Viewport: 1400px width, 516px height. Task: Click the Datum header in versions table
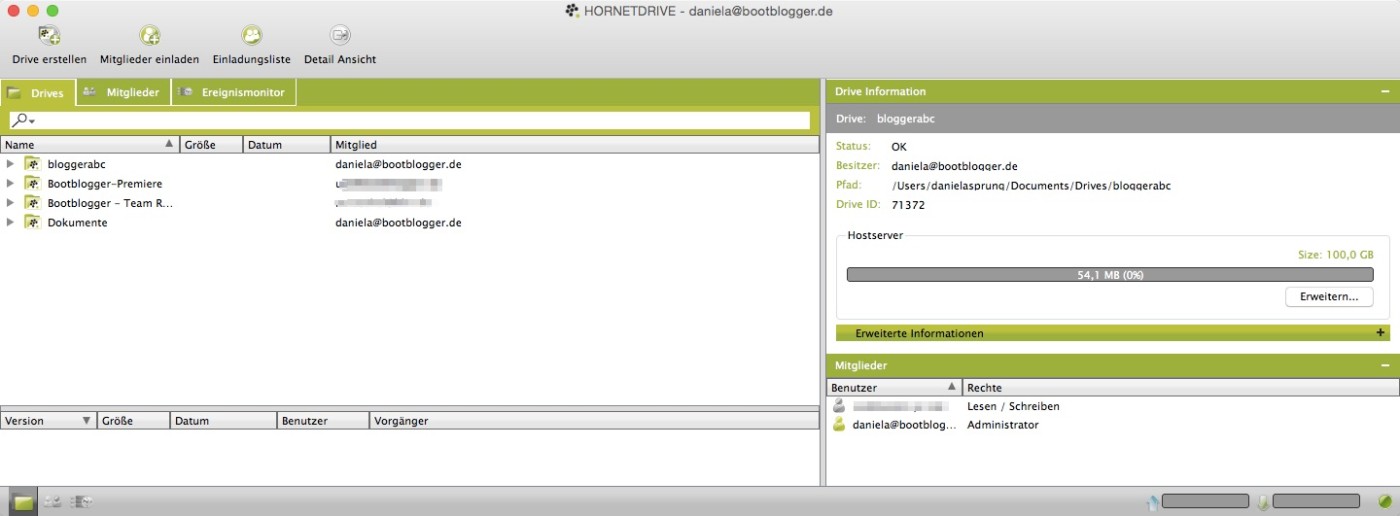point(224,421)
